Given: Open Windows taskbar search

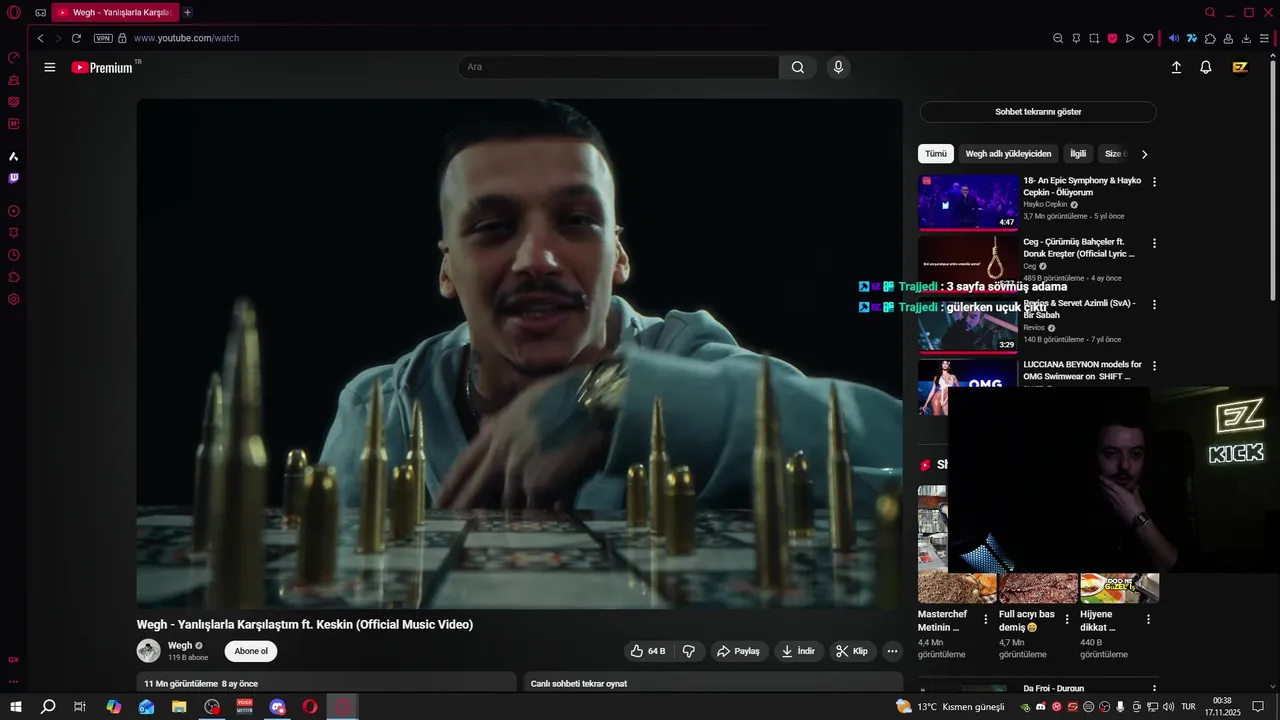Looking at the screenshot, I should pos(48,707).
